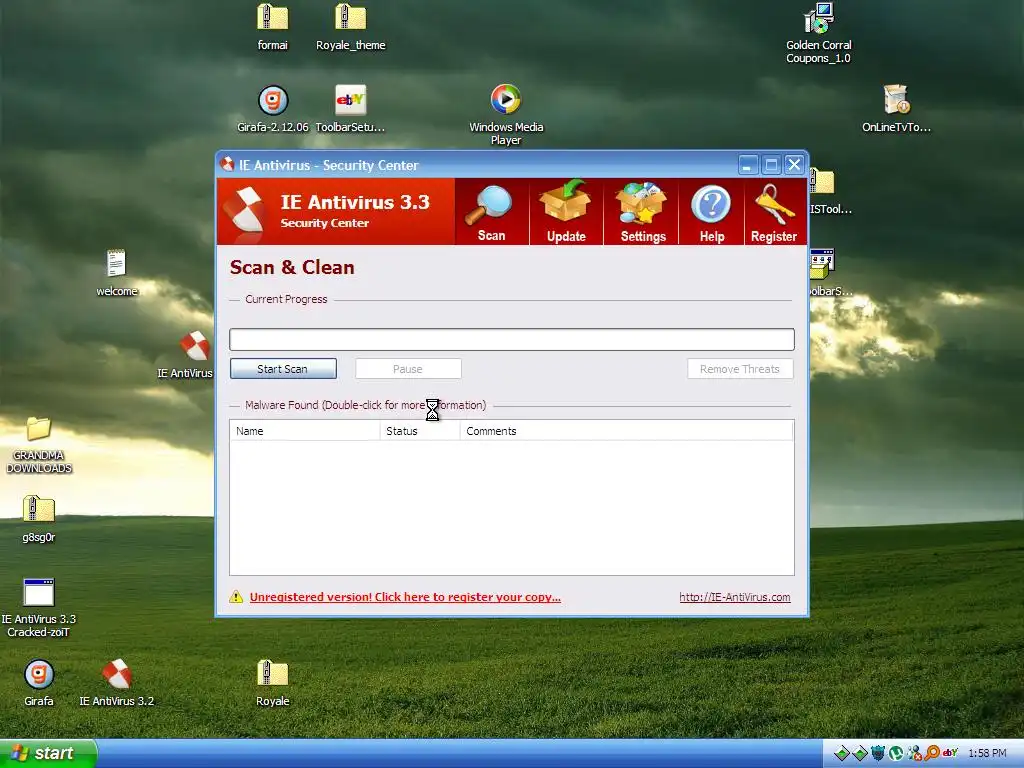The image size is (1024, 768).
Task: Click the Scan & Clean heading
Action: click(x=292, y=267)
